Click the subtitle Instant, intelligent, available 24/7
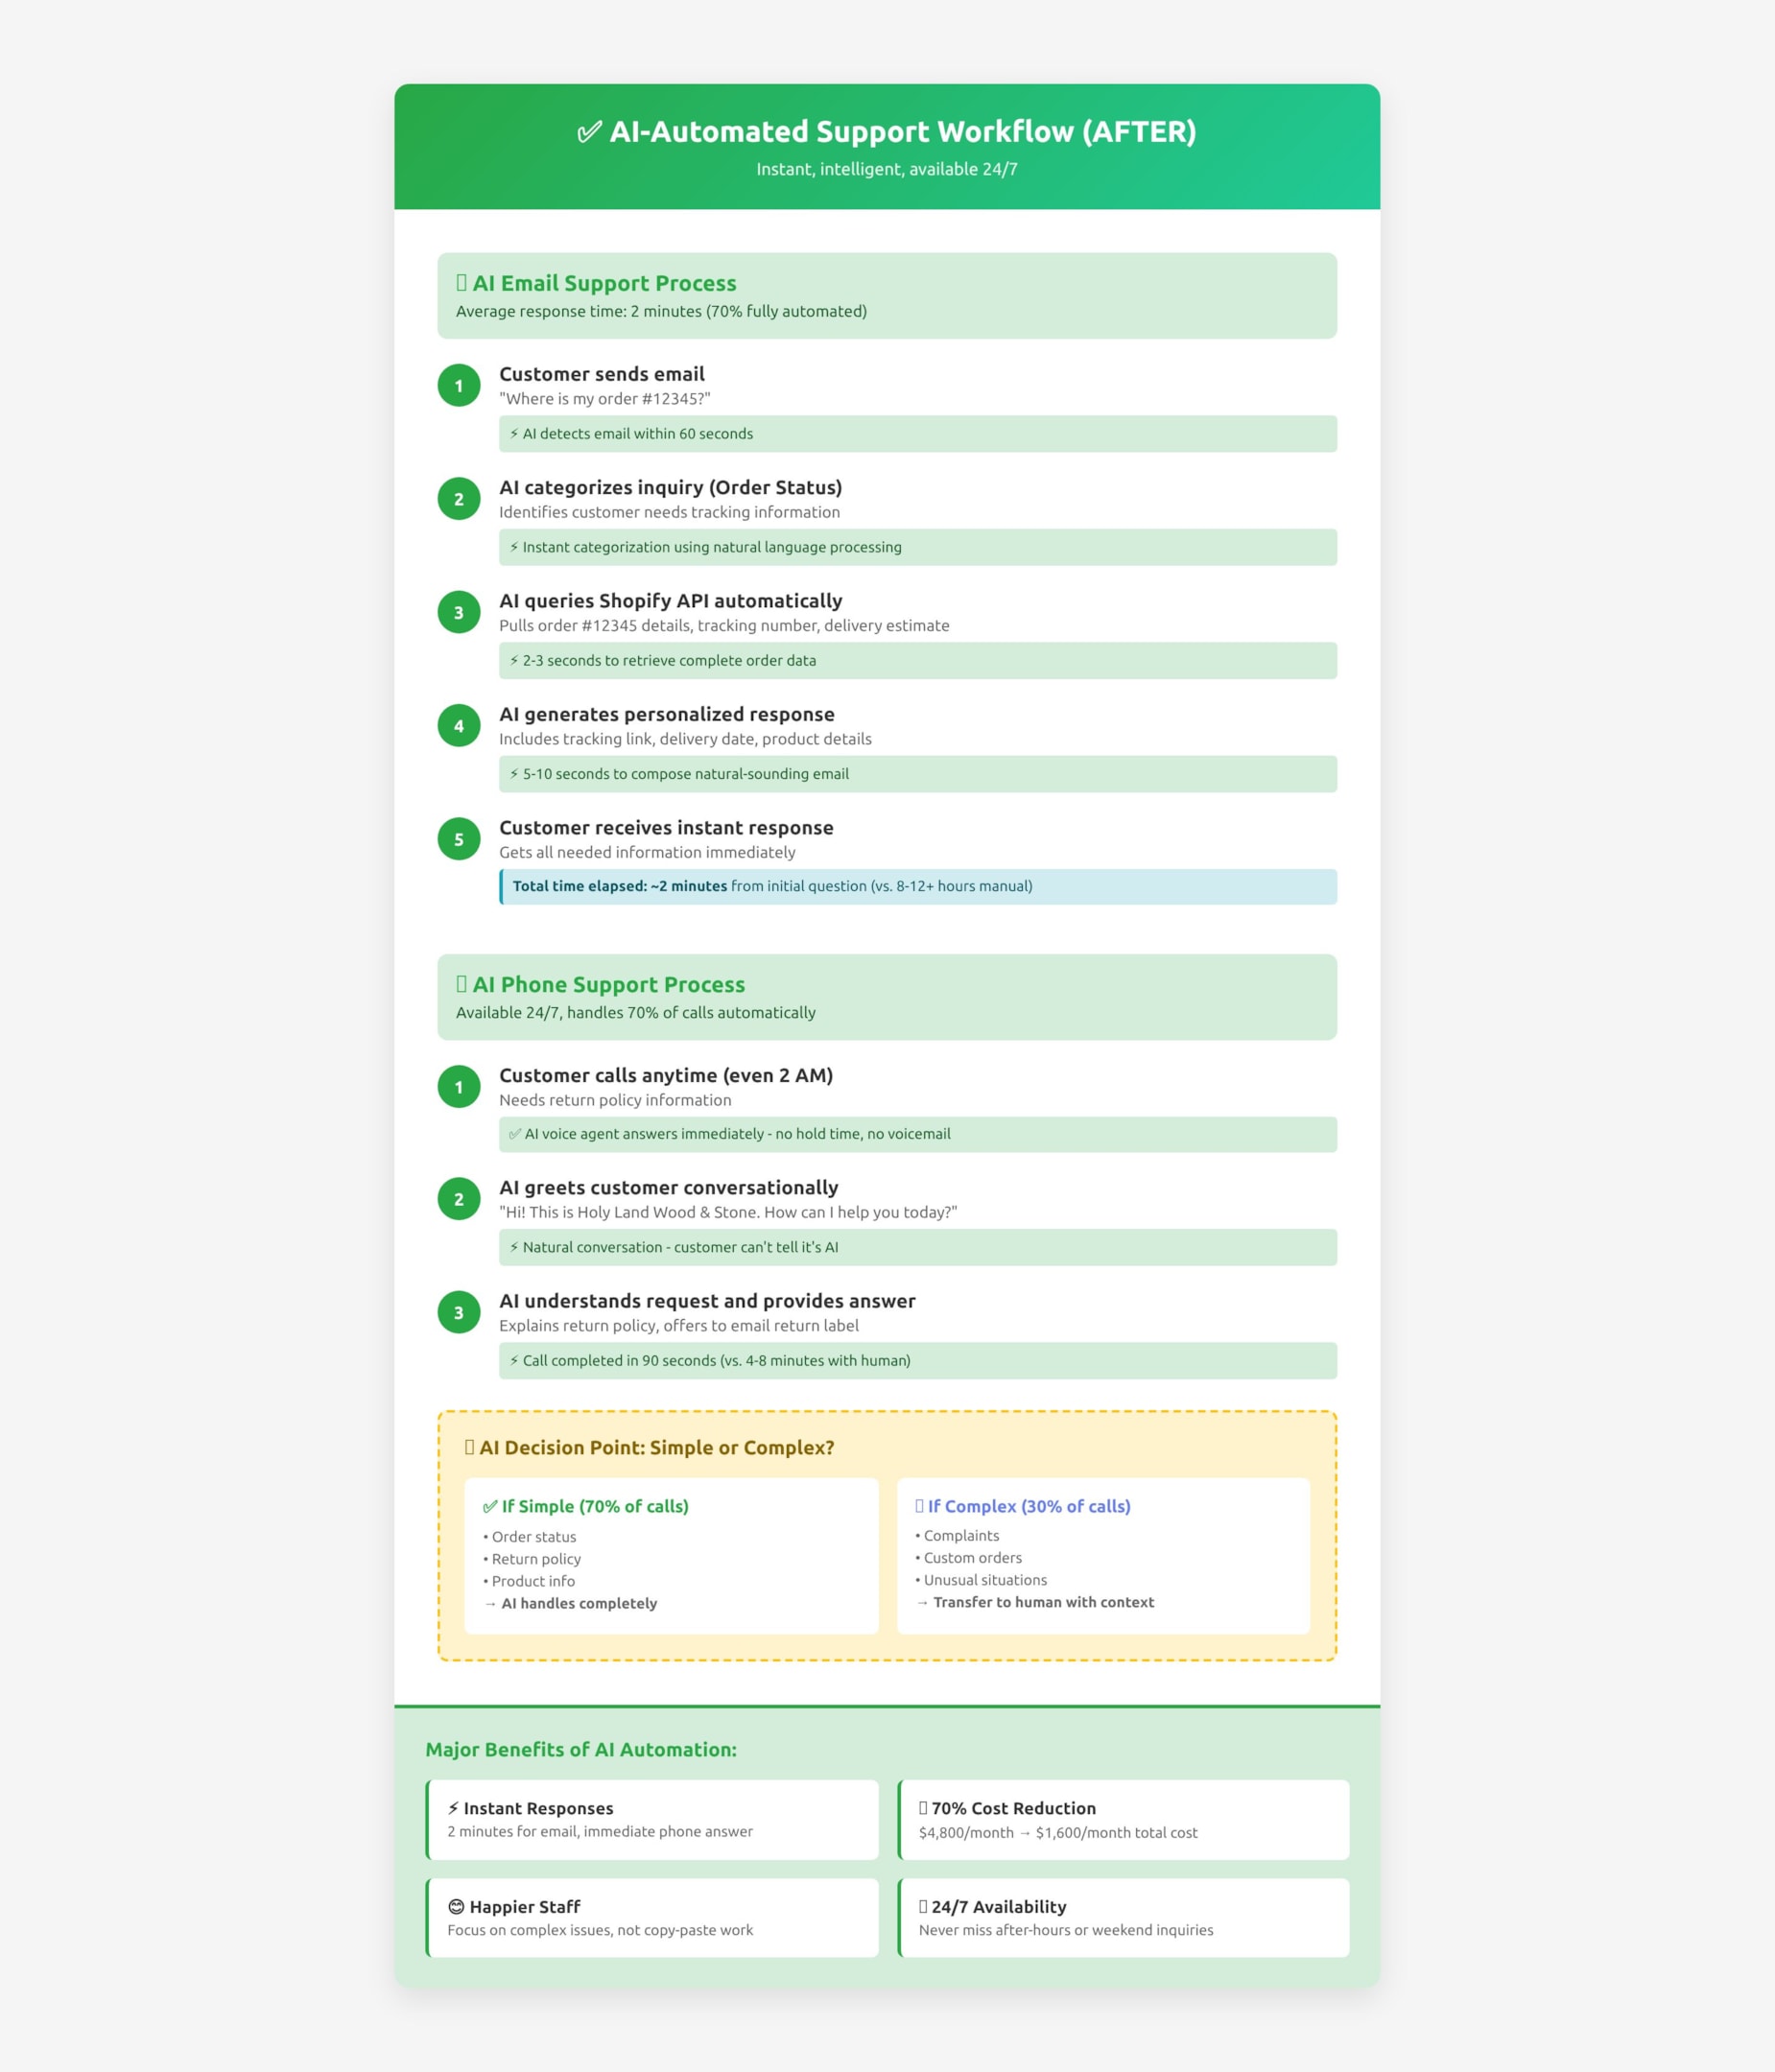 click(887, 169)
